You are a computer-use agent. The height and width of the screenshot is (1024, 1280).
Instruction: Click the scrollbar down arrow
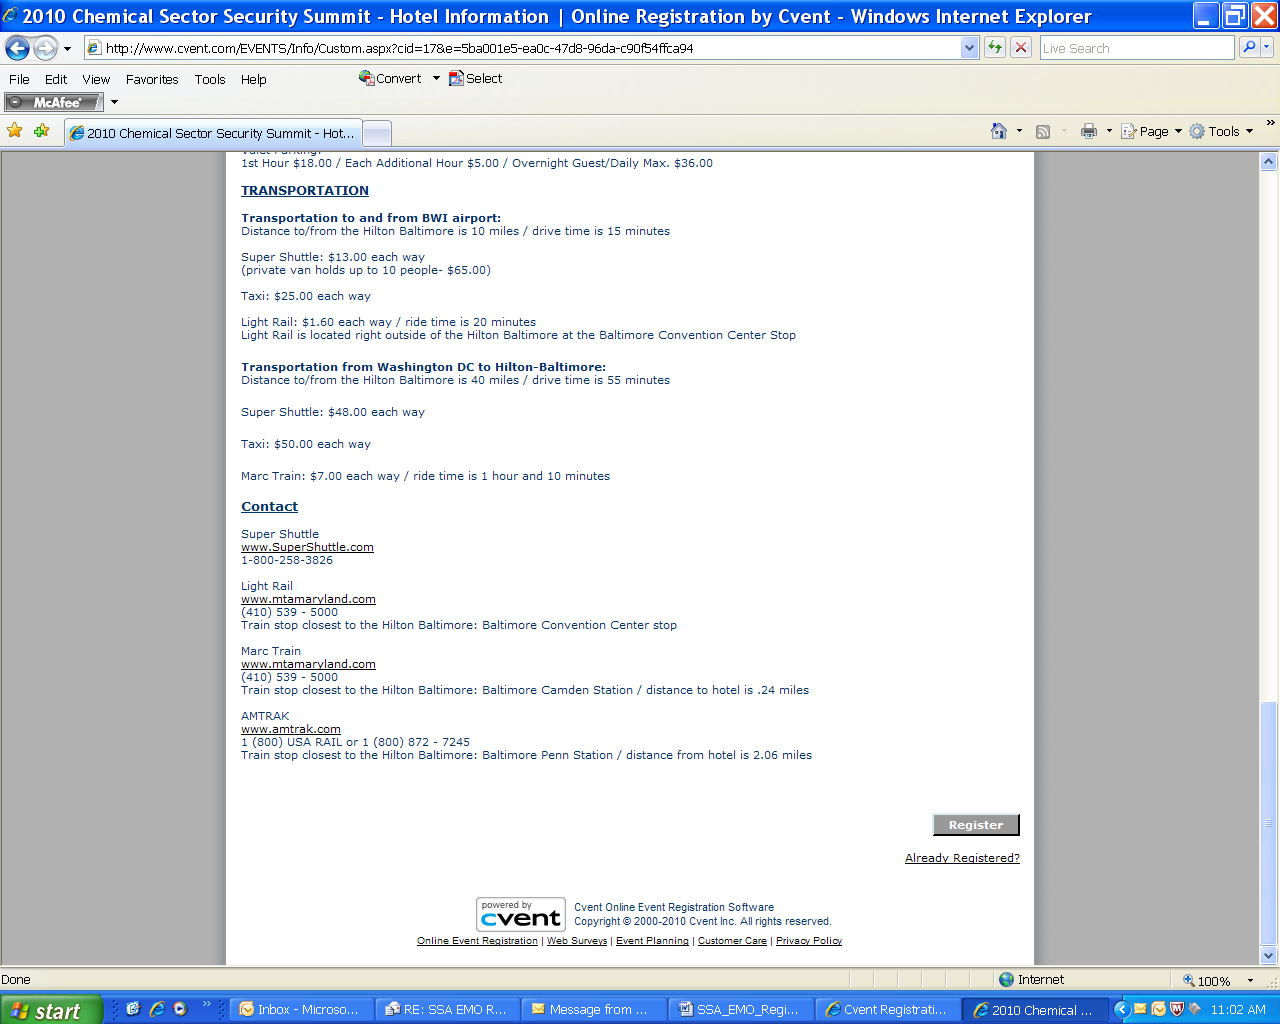1269,956
